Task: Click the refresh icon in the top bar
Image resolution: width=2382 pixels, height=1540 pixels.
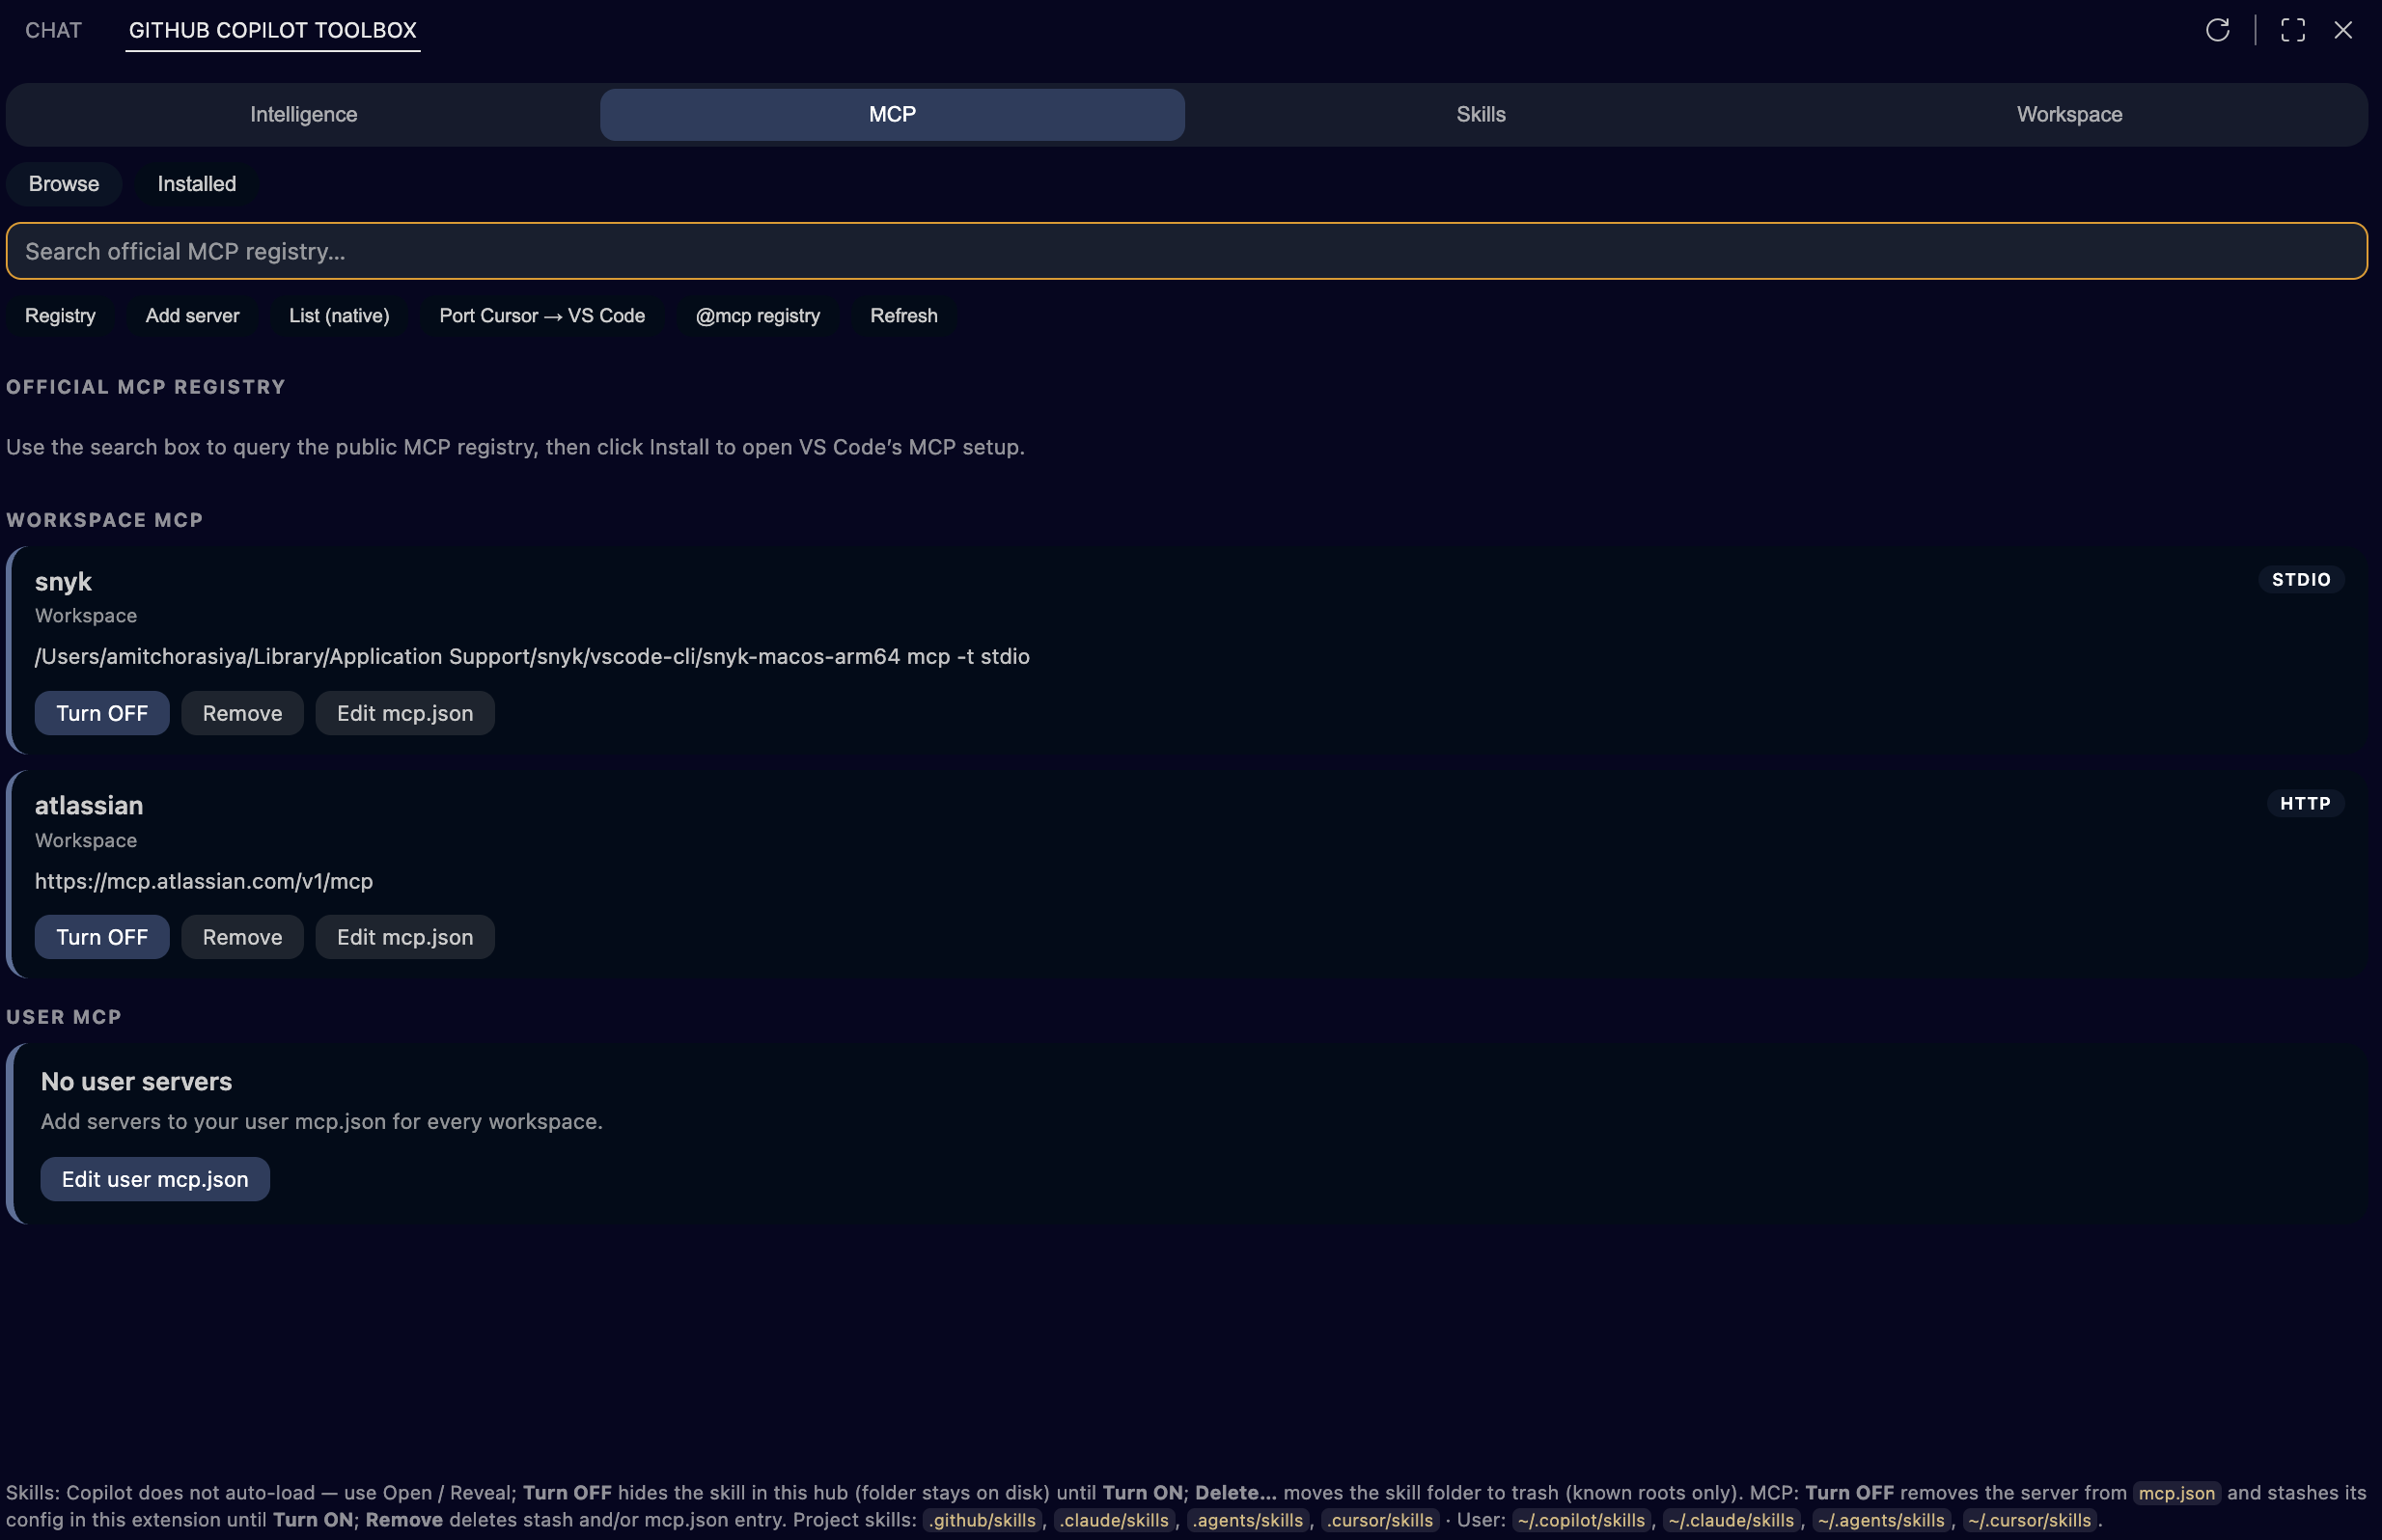Action: tap(2218, 30)
